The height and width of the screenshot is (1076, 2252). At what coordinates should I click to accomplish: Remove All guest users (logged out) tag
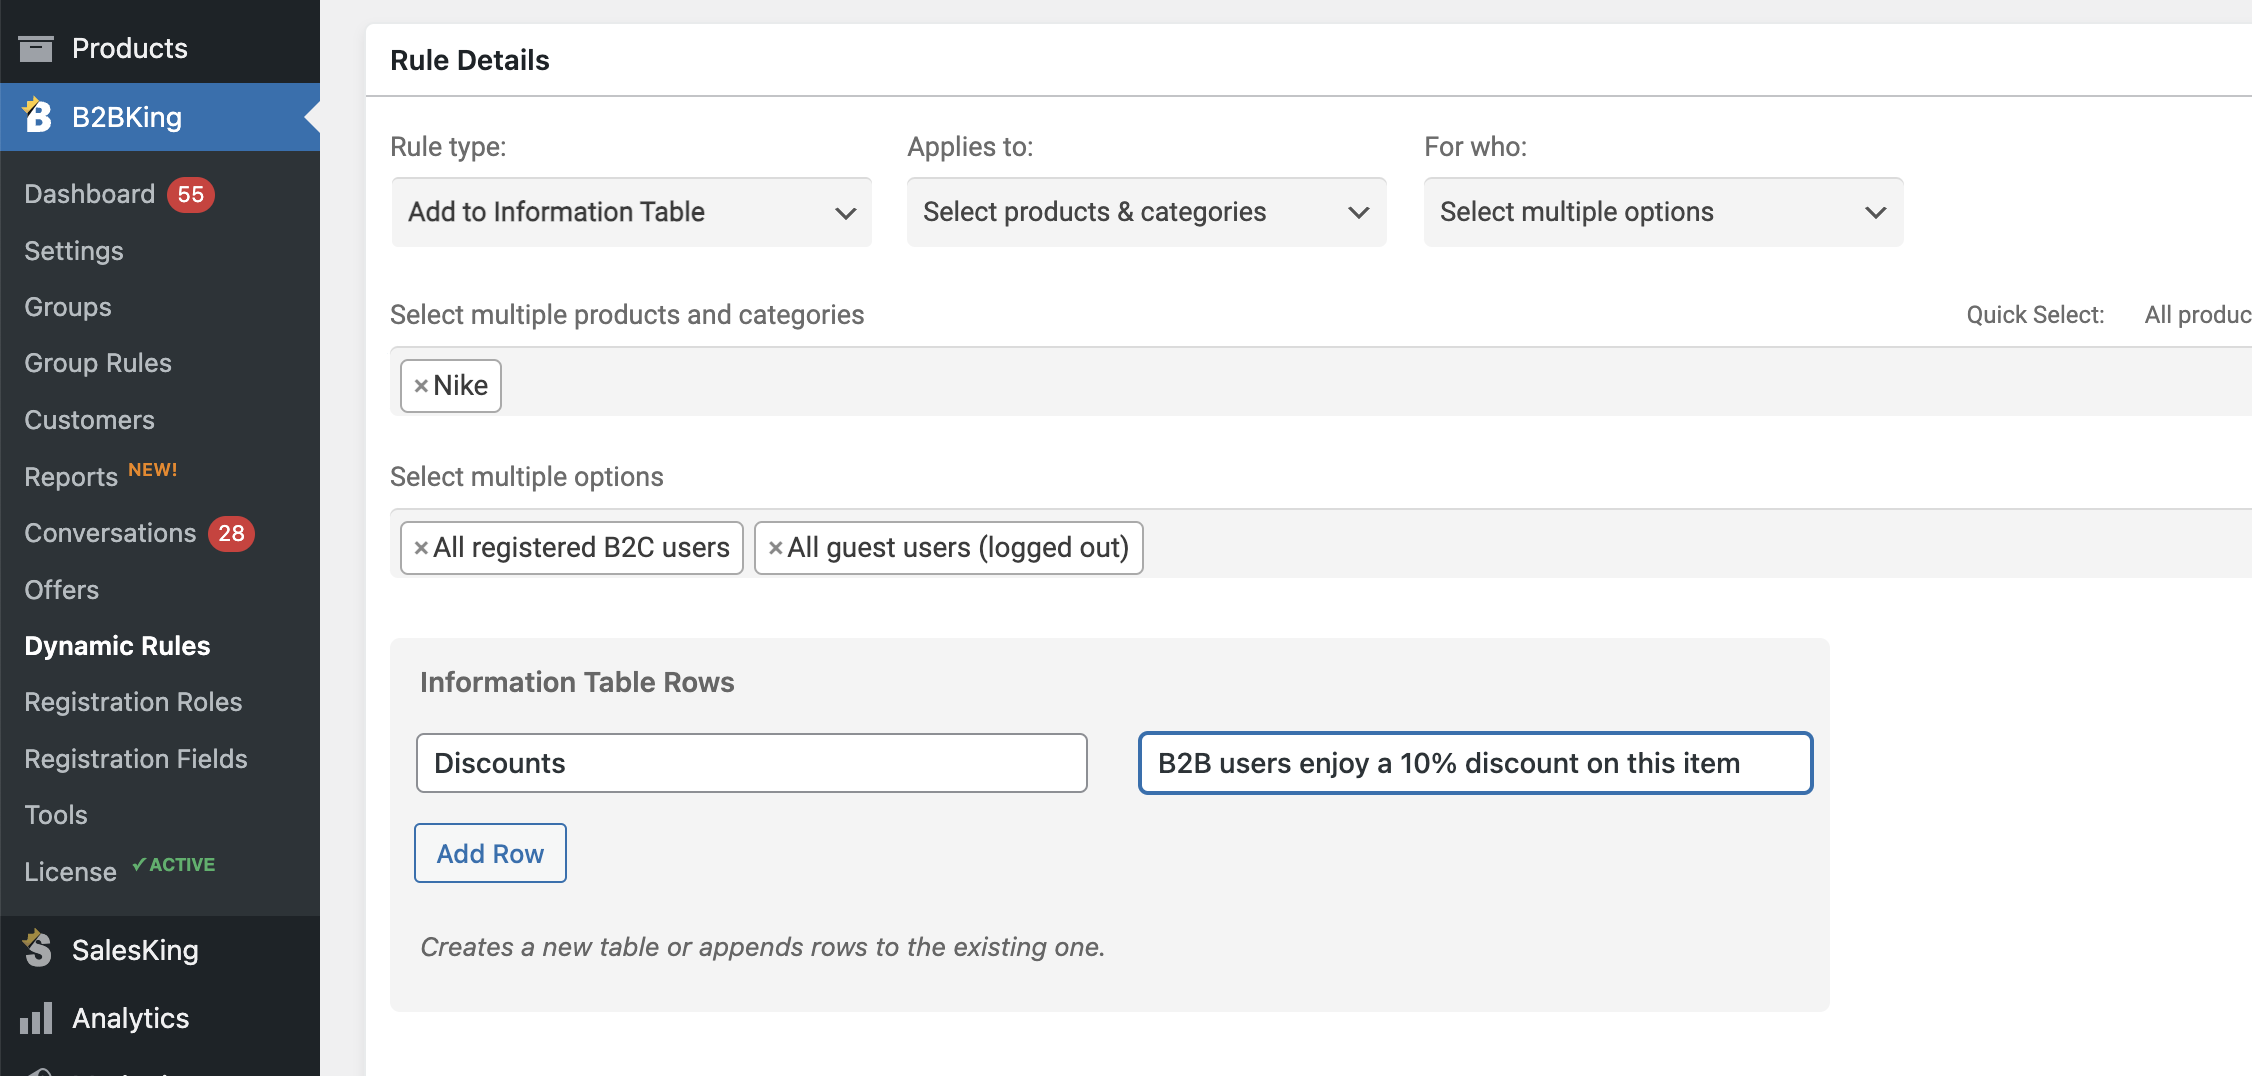click(775, 548)
